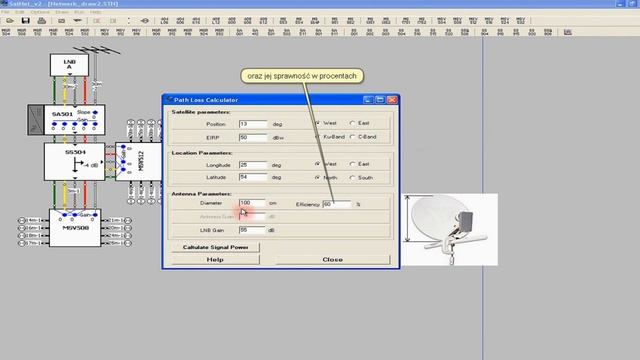Select the MSV512 multiswitch block in diagram
Image resolution: width=640 pixels, height=360 pixels.
[x=139, y=161]
